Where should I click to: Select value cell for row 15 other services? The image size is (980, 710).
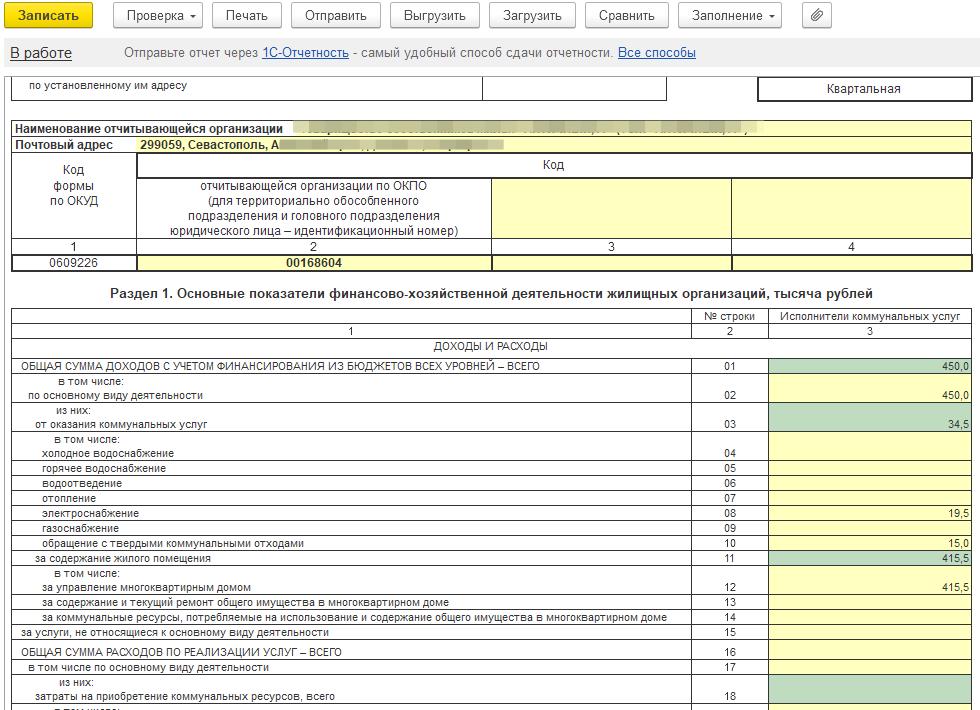point(869,632)
